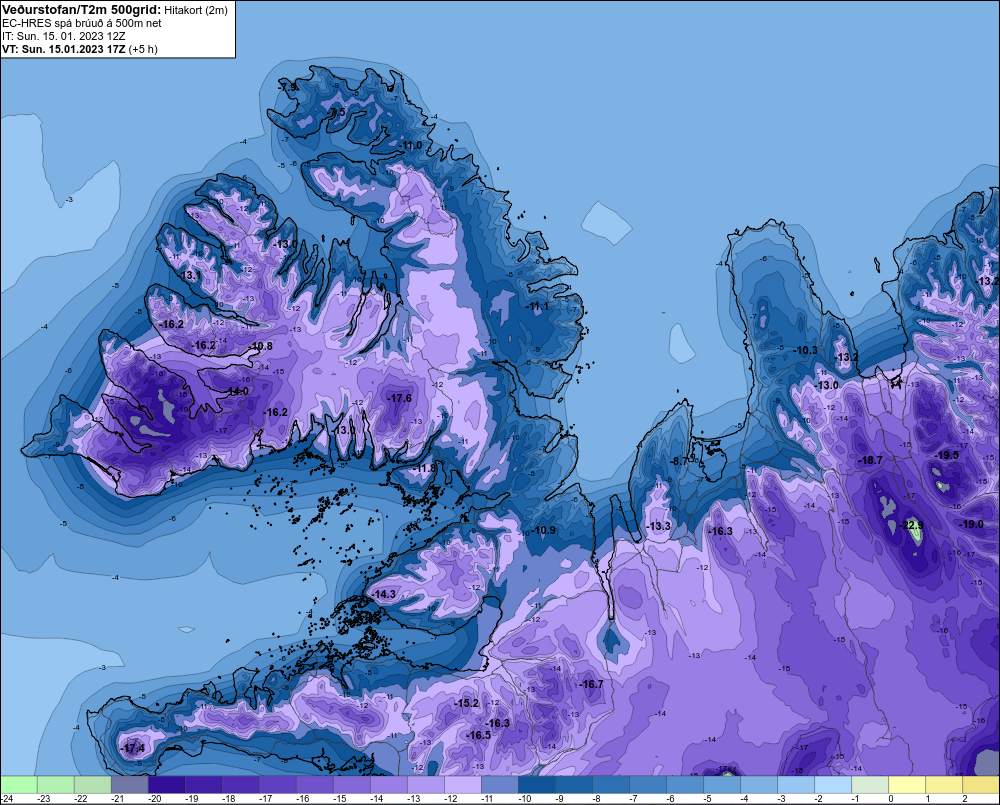Pick the yellow legend swatch between 0 and 1
This screenshot has width=1000, height=805.
907,784
